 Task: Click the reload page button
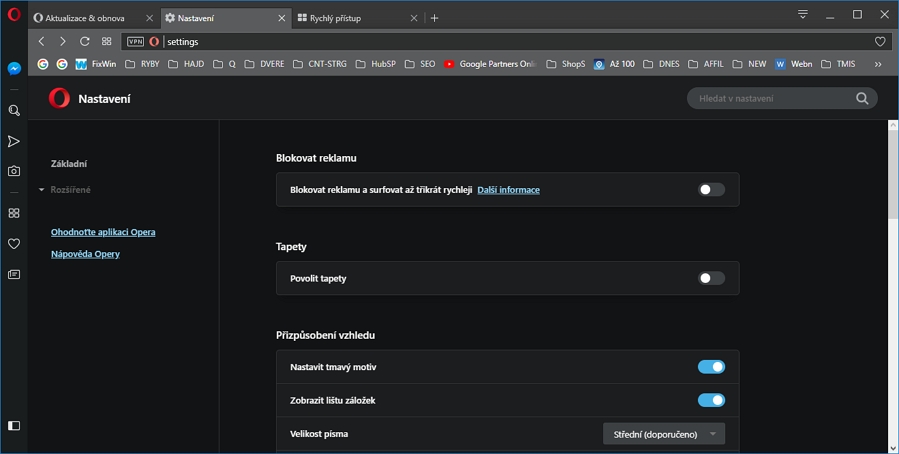tap(85, 41)
